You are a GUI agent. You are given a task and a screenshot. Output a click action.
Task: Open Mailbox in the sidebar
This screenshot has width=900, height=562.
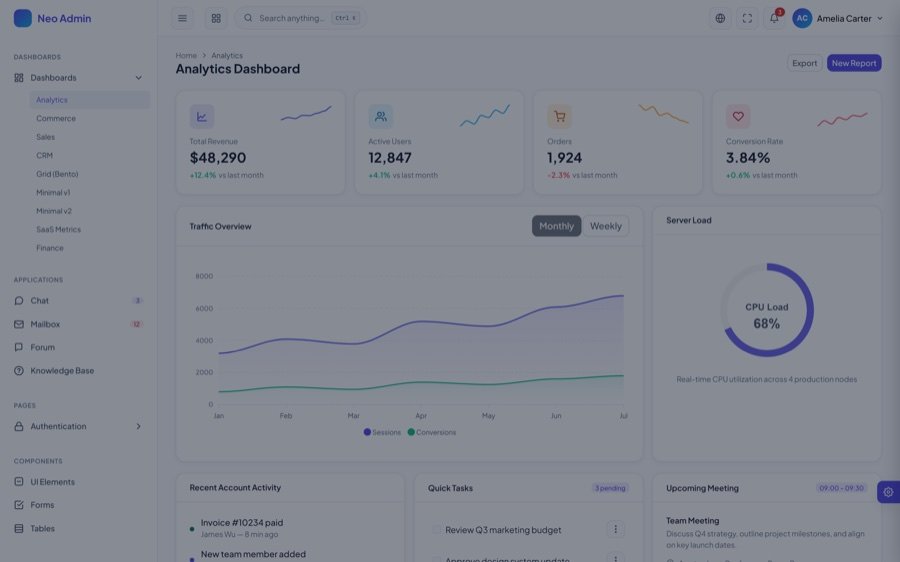point(79,324)
